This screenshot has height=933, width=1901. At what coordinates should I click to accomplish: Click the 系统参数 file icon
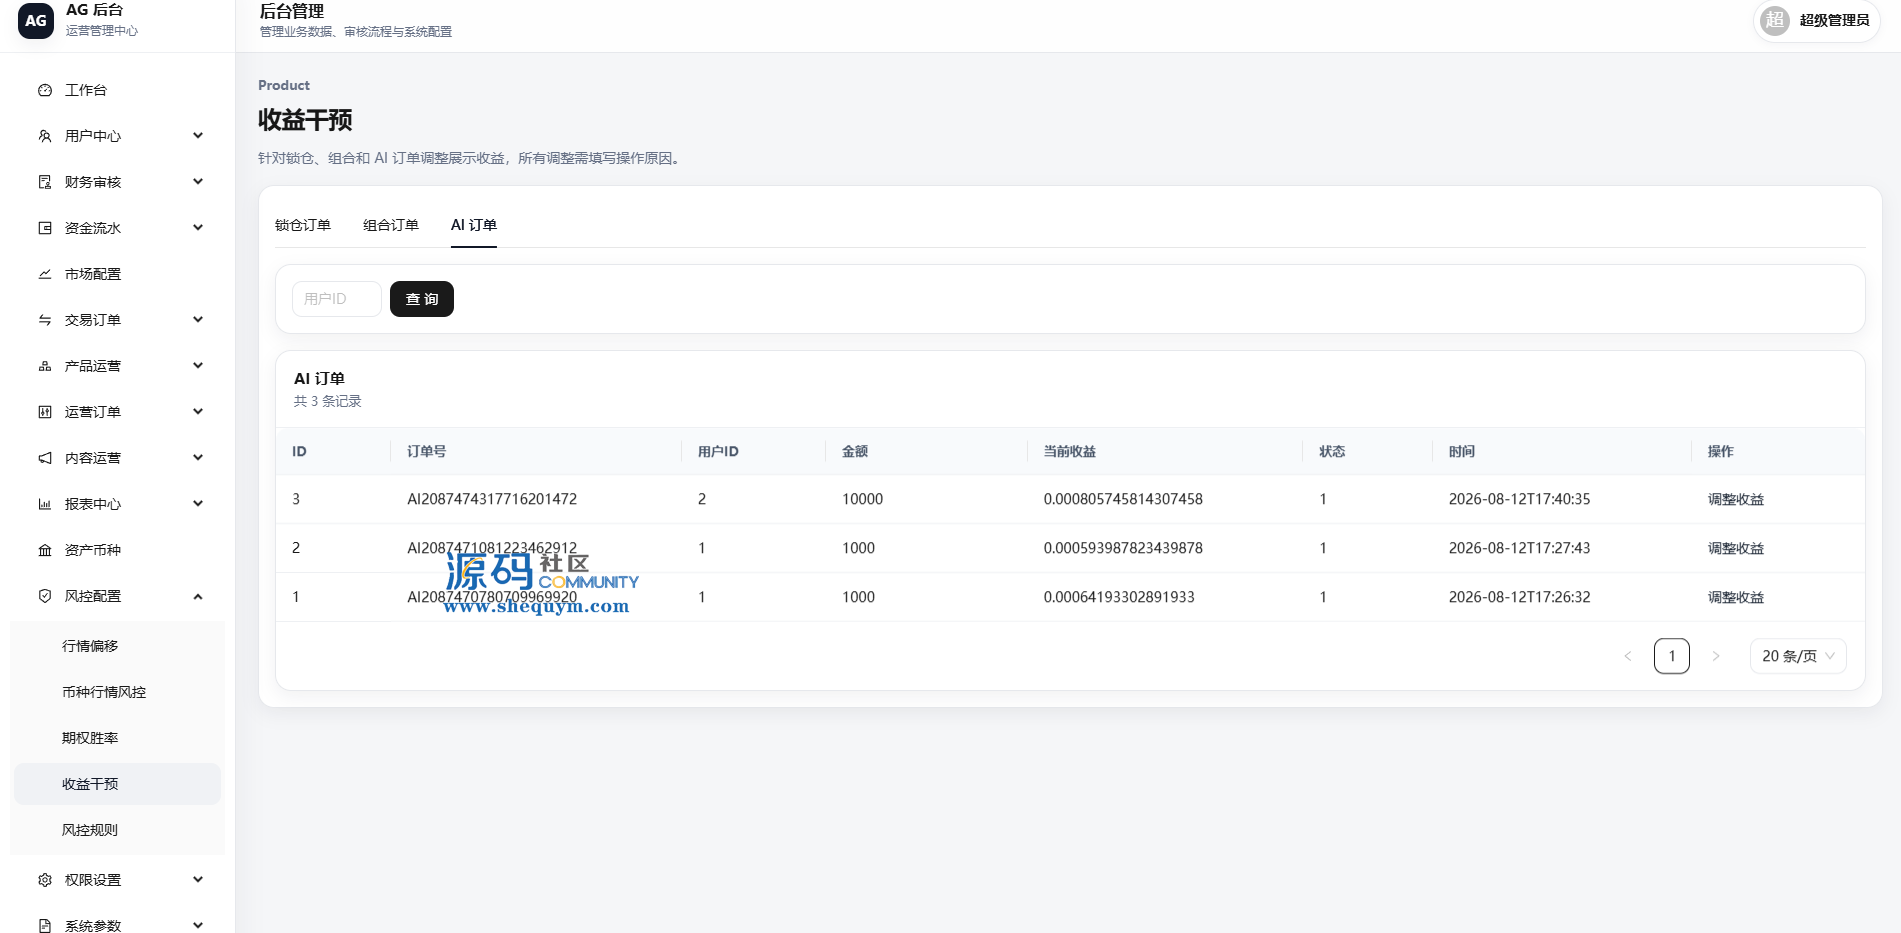[45, 926]
